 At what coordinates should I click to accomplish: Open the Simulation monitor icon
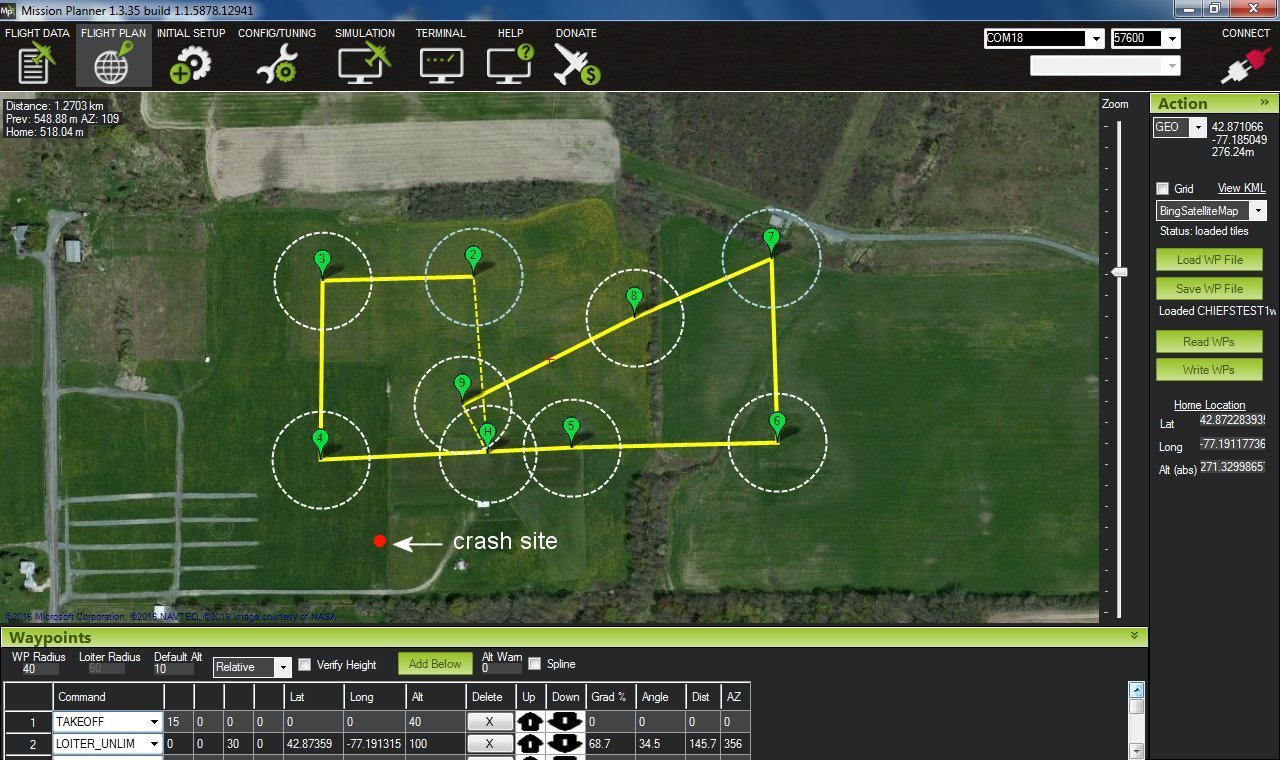point(364,62)
